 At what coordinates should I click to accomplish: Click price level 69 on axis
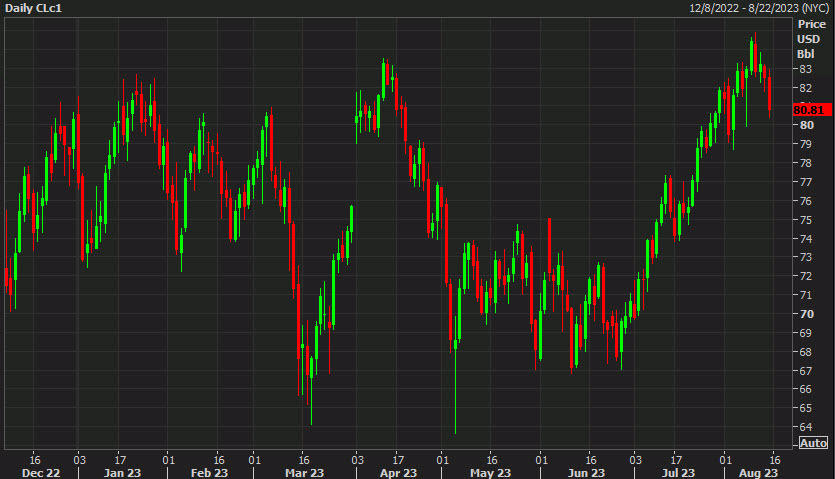pos(806,333)
